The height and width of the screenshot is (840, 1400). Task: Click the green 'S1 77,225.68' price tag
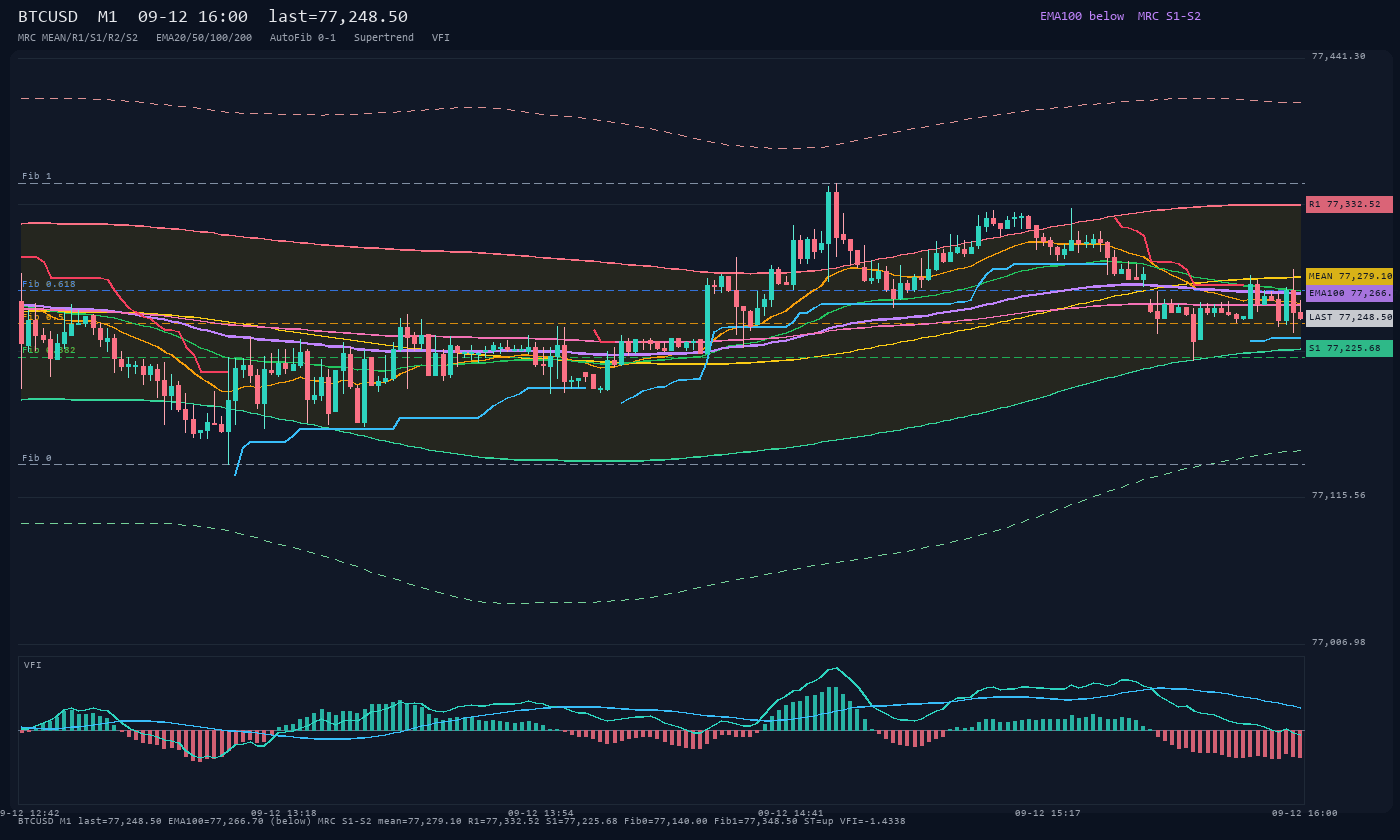(1349, 348)
